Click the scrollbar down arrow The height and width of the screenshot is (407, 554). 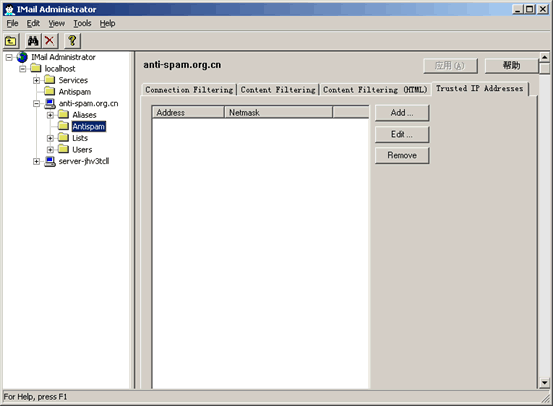(544, 383)
